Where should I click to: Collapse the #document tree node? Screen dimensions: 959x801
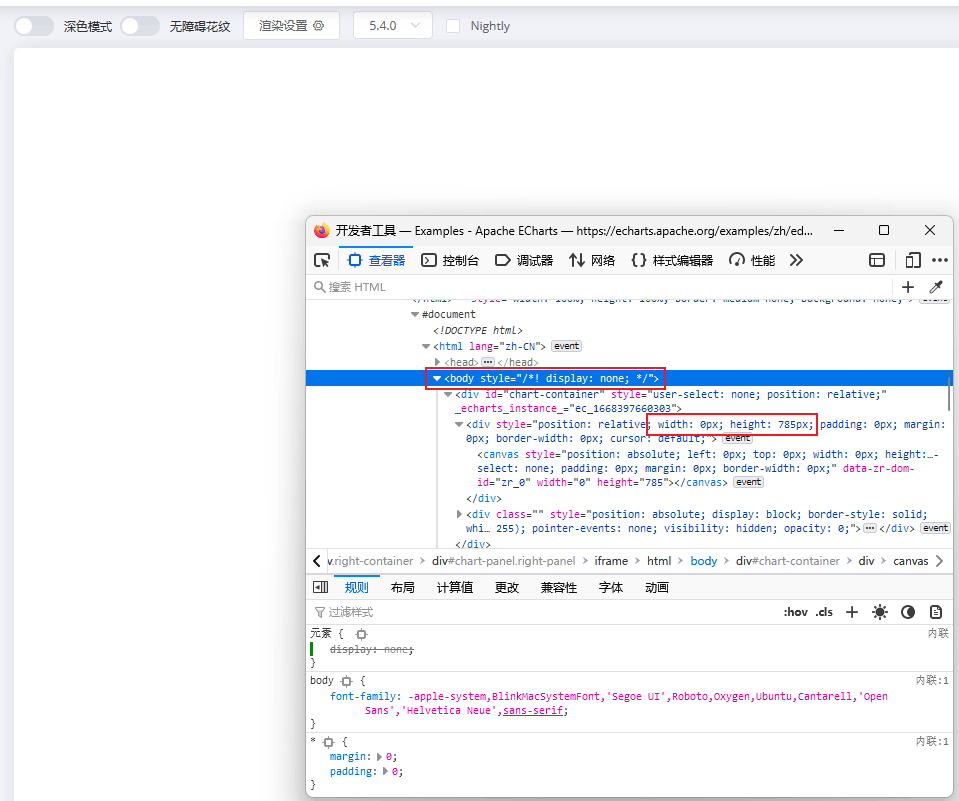(415, 314)
